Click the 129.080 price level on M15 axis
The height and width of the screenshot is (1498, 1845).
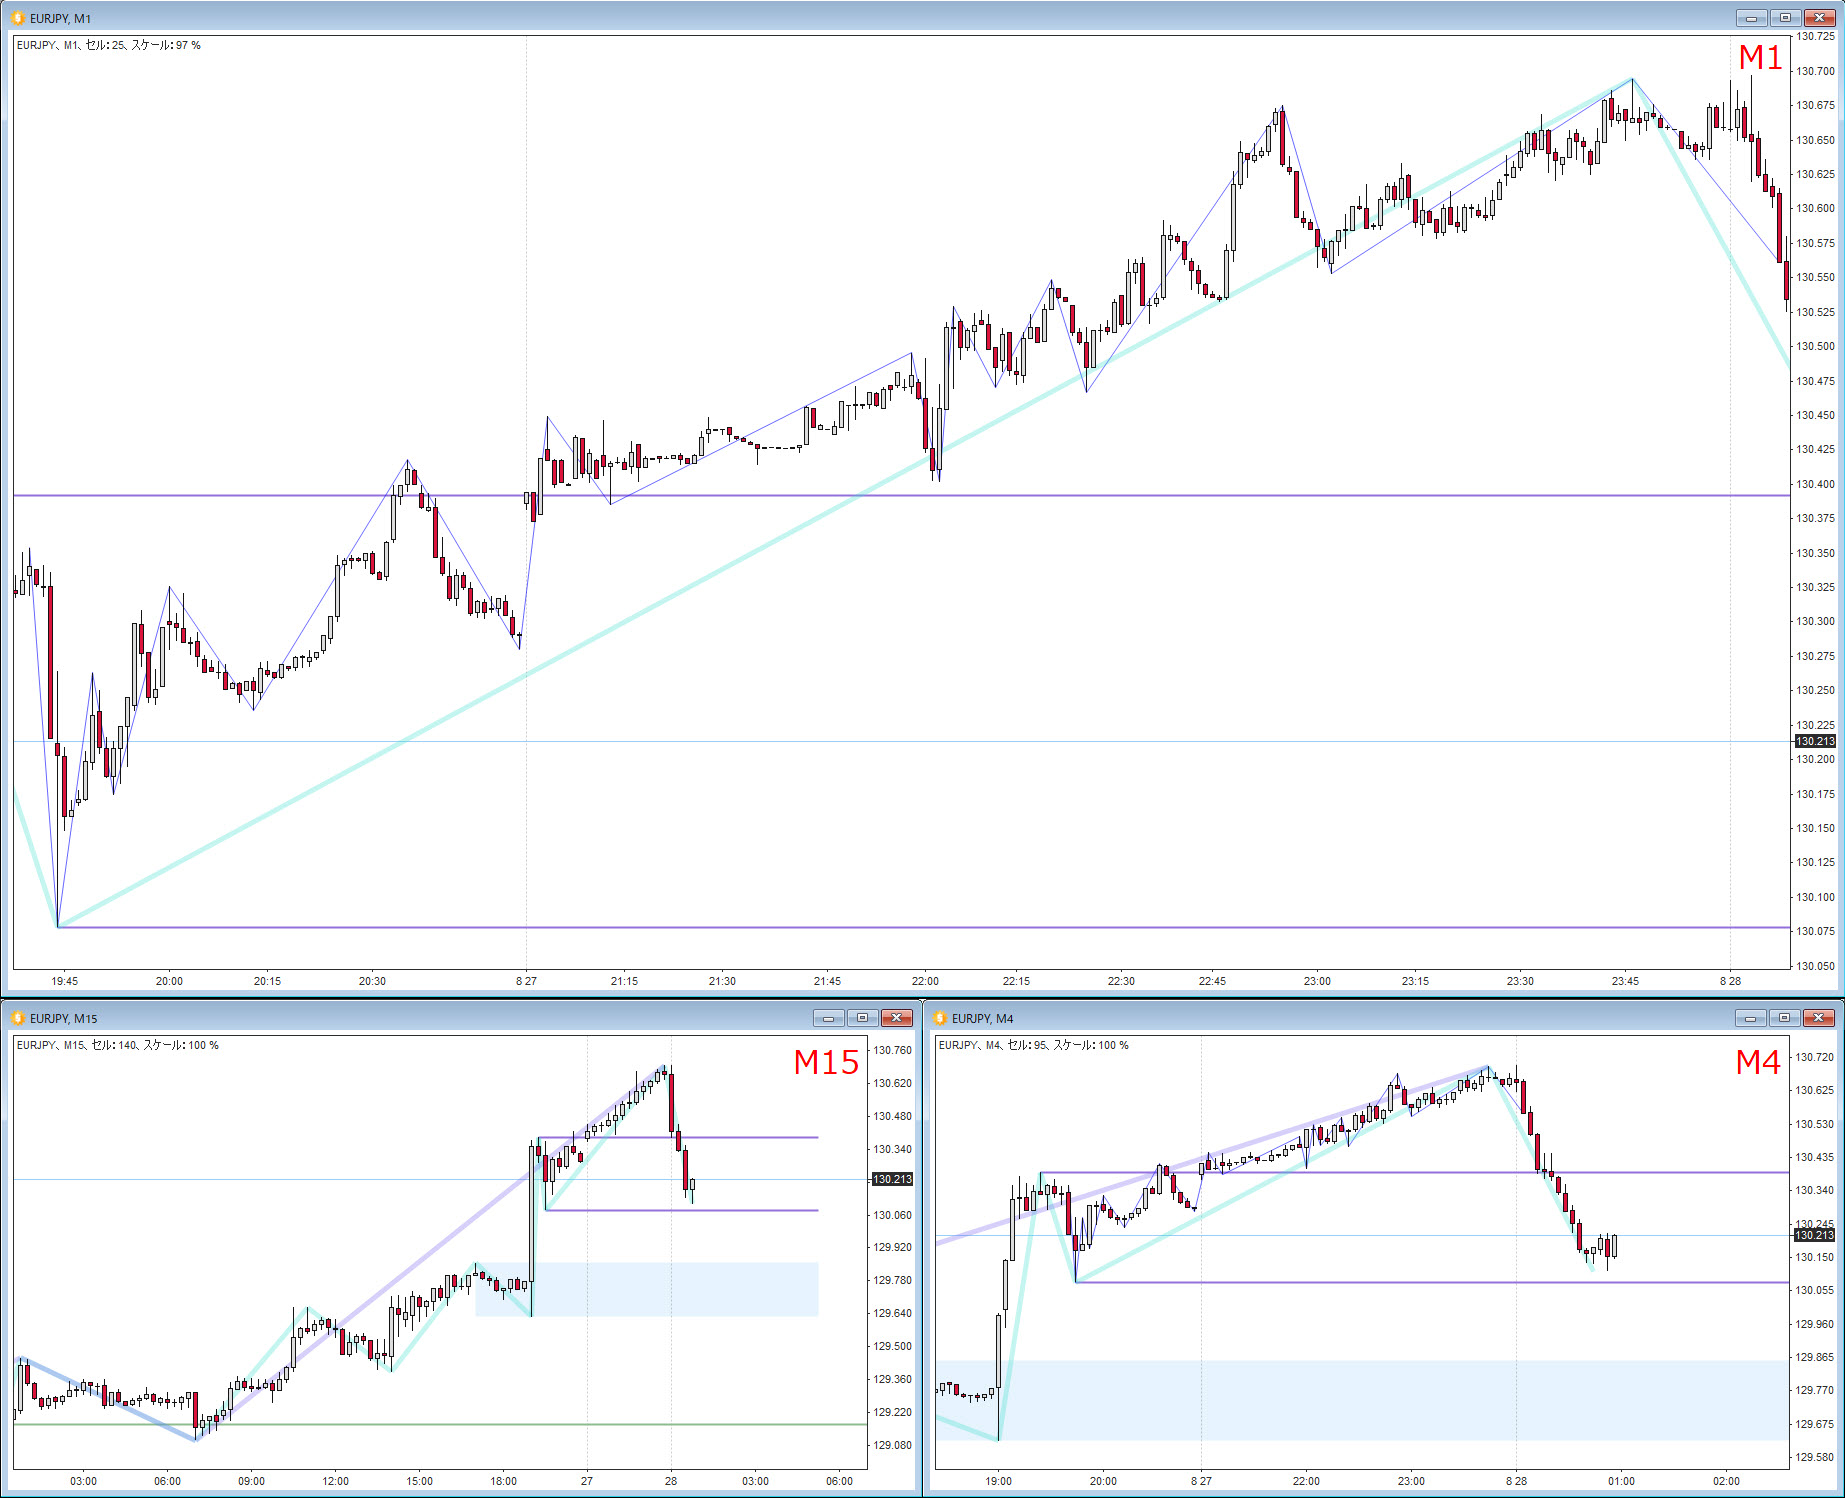[x=893, y=1445]
